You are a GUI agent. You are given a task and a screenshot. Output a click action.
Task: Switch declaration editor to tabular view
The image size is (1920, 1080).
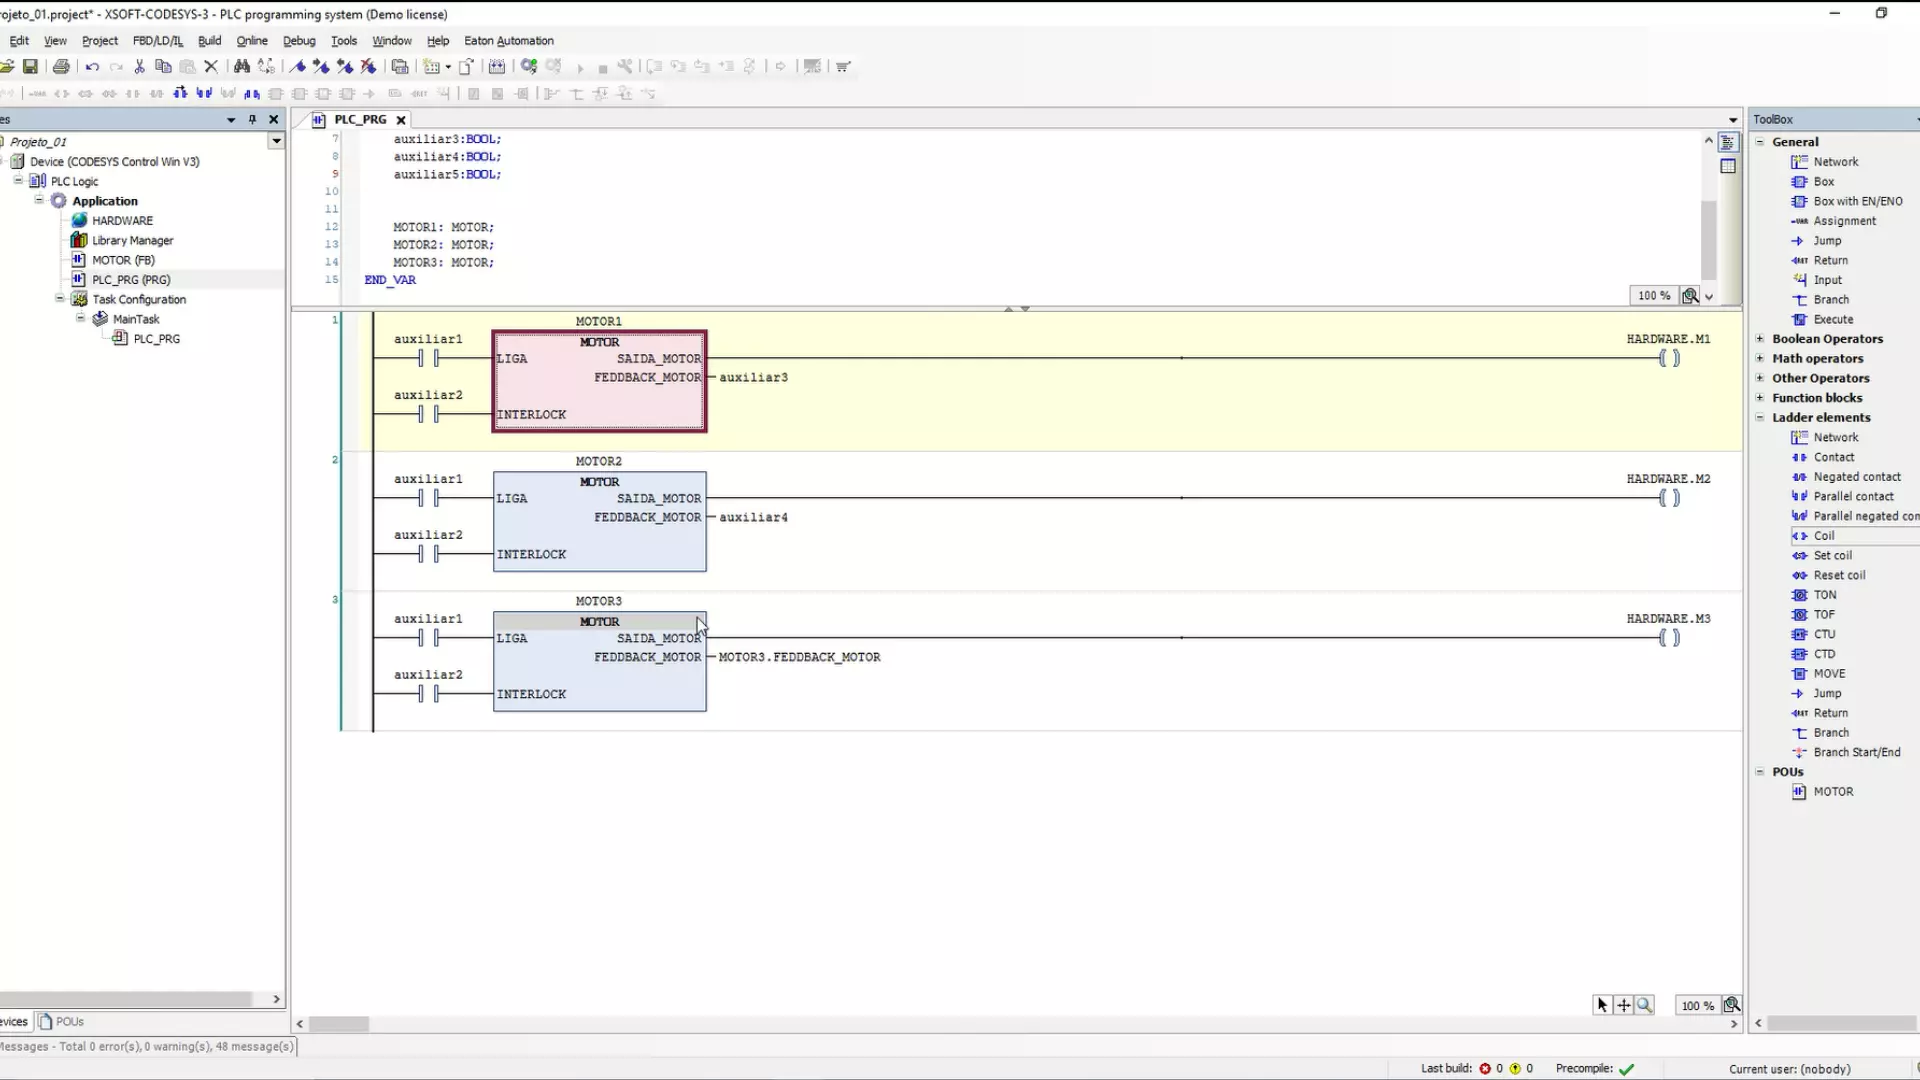point(1728,167)
